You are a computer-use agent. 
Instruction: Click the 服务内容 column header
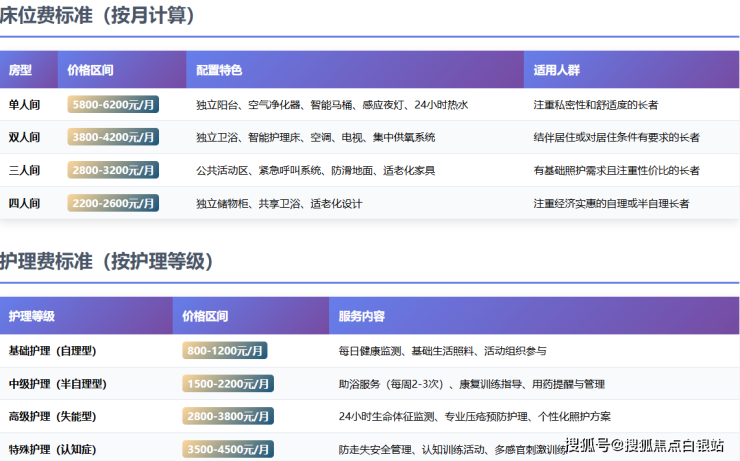(361, 317)
